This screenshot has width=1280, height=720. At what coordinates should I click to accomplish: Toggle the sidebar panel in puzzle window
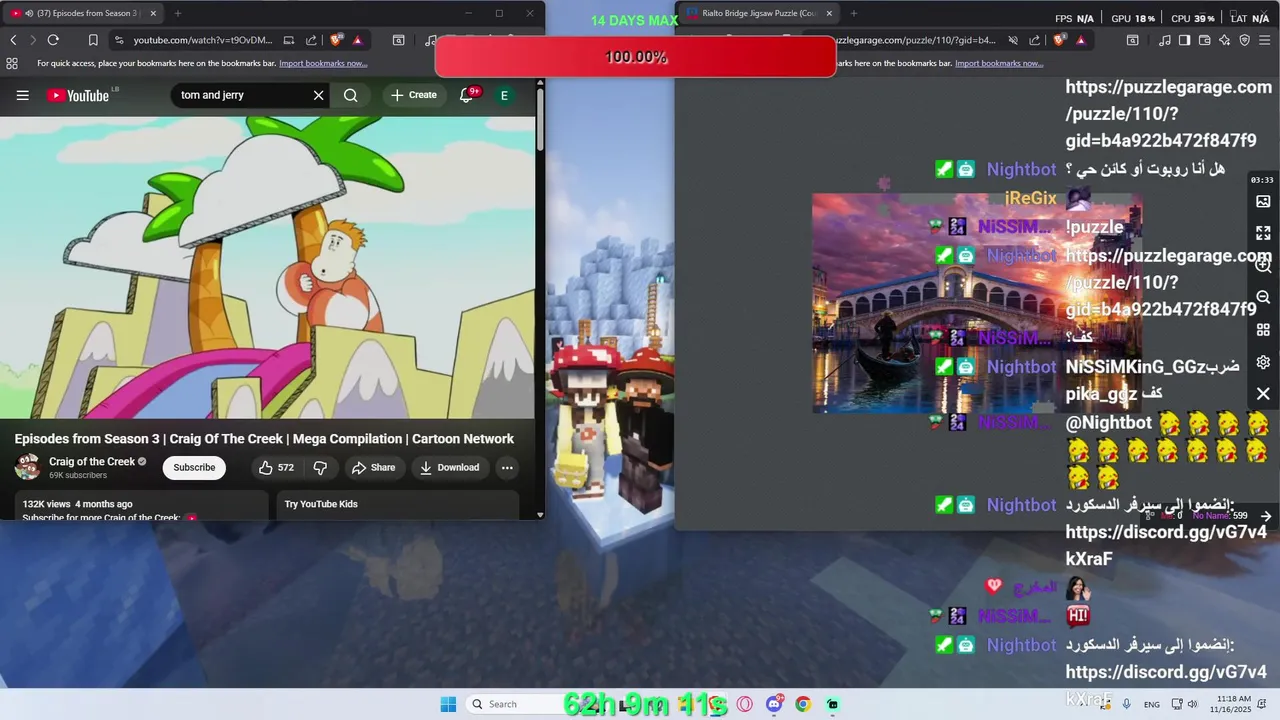pyautogui.click(x=1184, y=40)
